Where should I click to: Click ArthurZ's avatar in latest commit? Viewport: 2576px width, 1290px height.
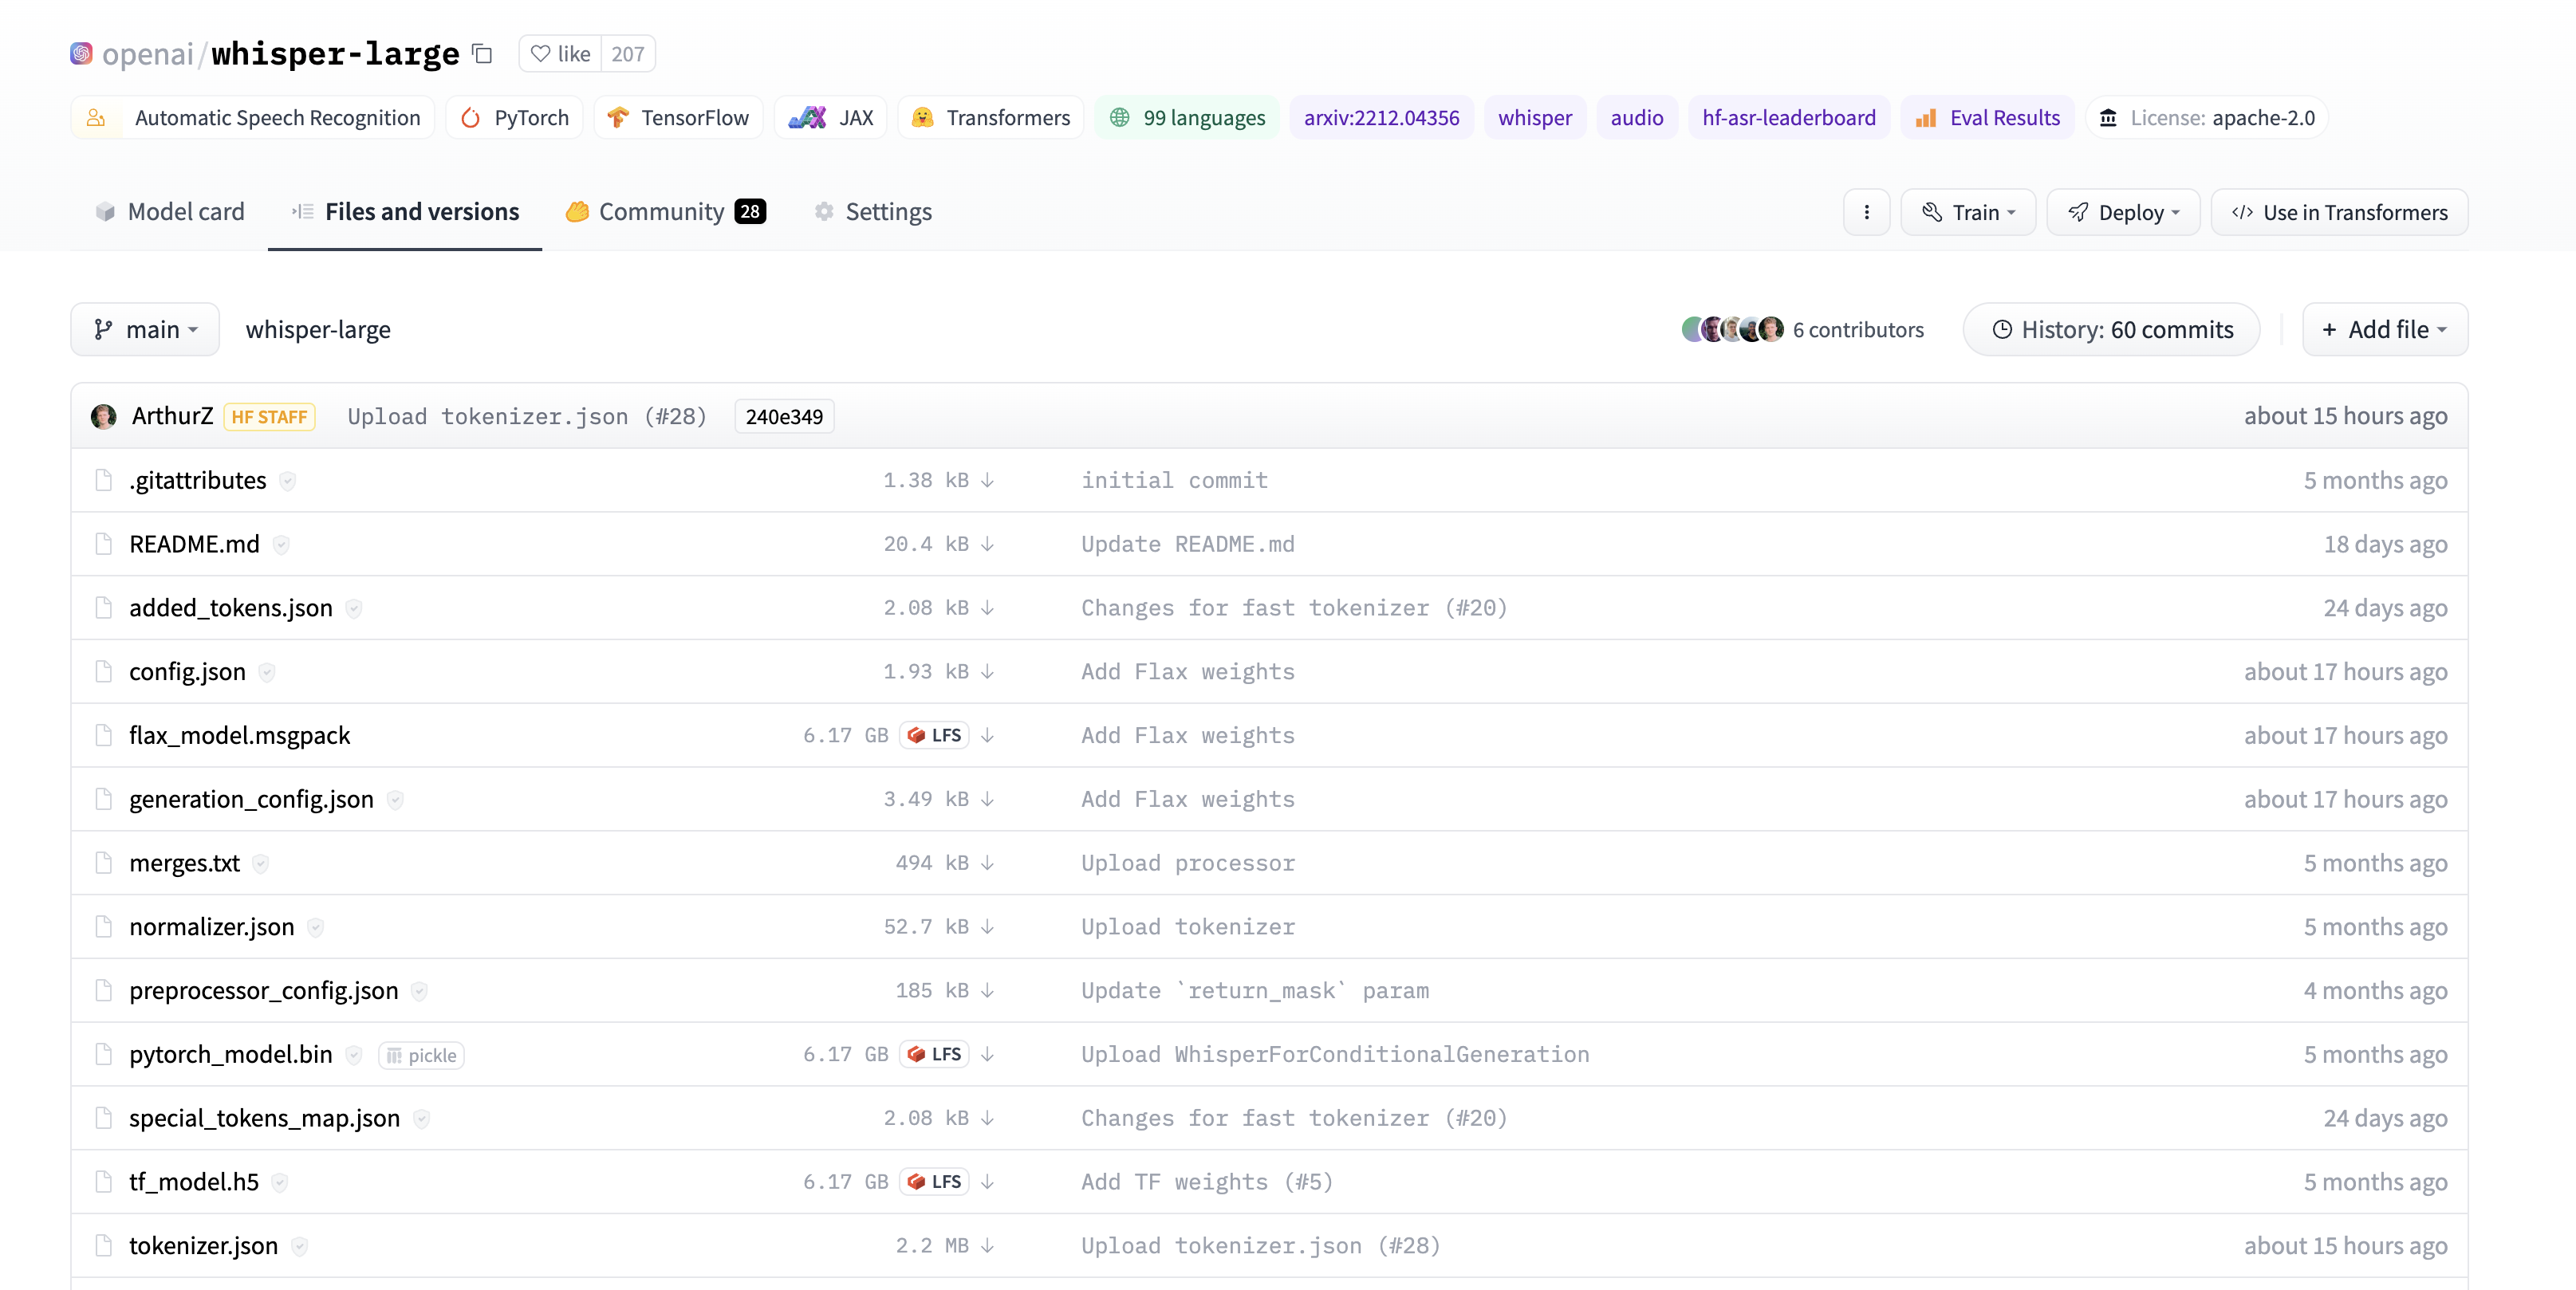104,416
